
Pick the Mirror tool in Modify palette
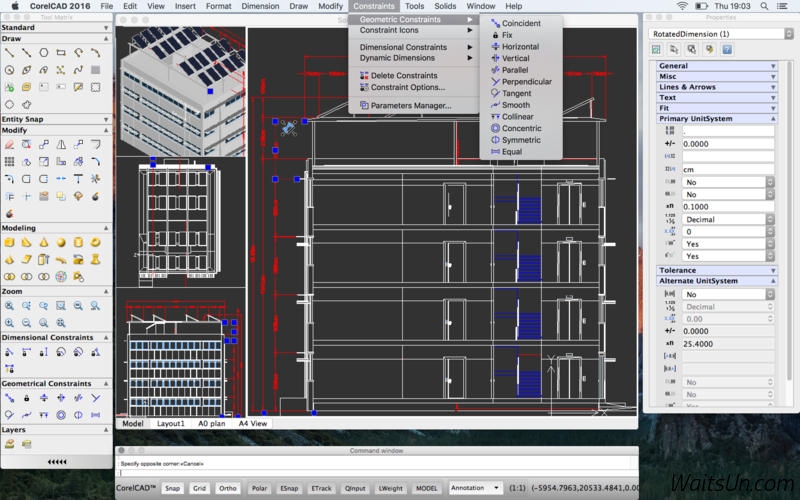pyautogui.click(x=61, y=145)
